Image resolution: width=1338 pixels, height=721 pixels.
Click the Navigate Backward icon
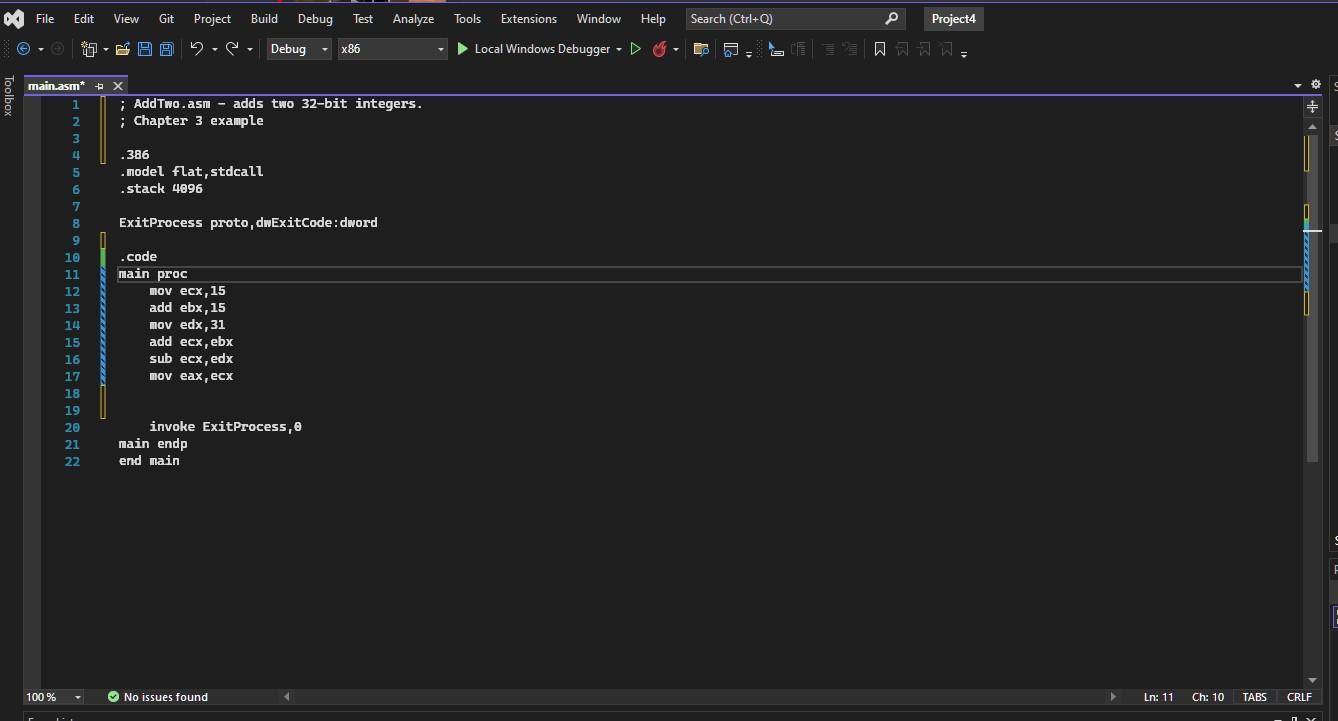tap(24, 48)
